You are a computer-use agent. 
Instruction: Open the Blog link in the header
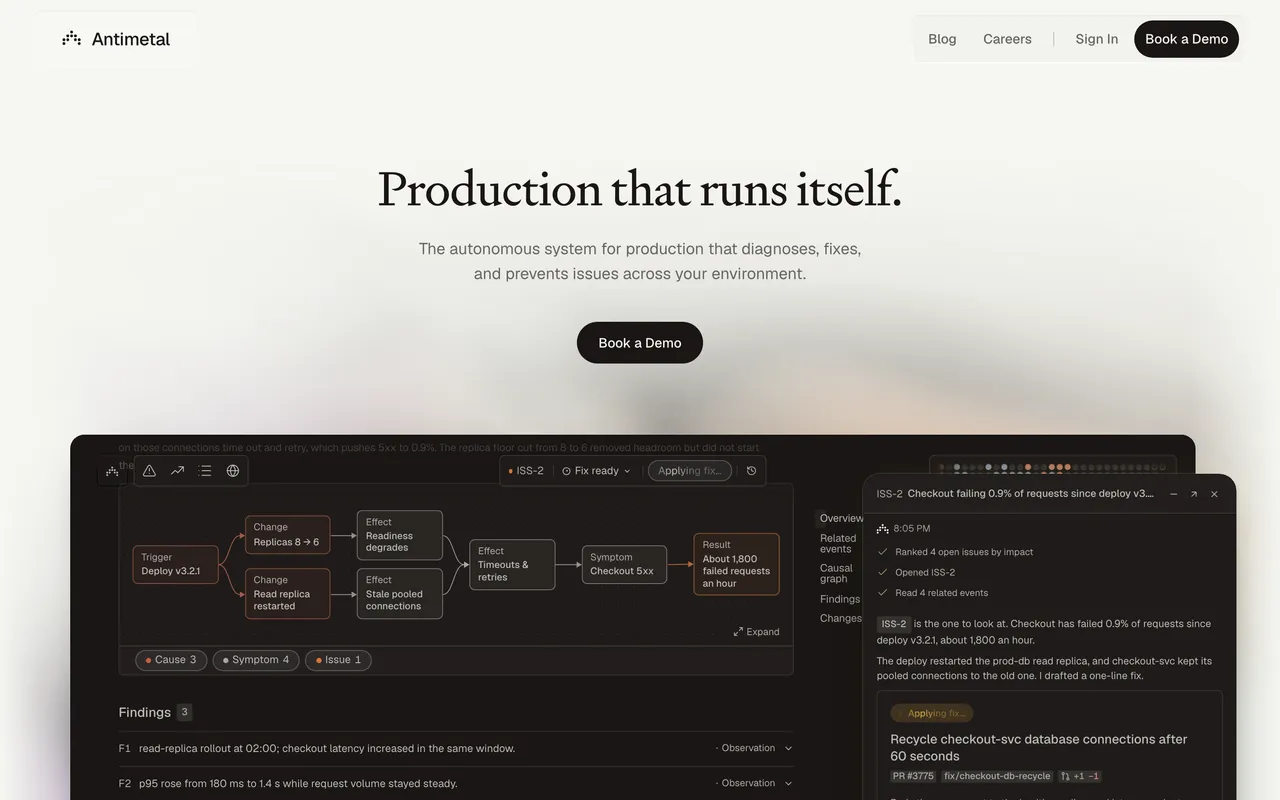[942, 39]
